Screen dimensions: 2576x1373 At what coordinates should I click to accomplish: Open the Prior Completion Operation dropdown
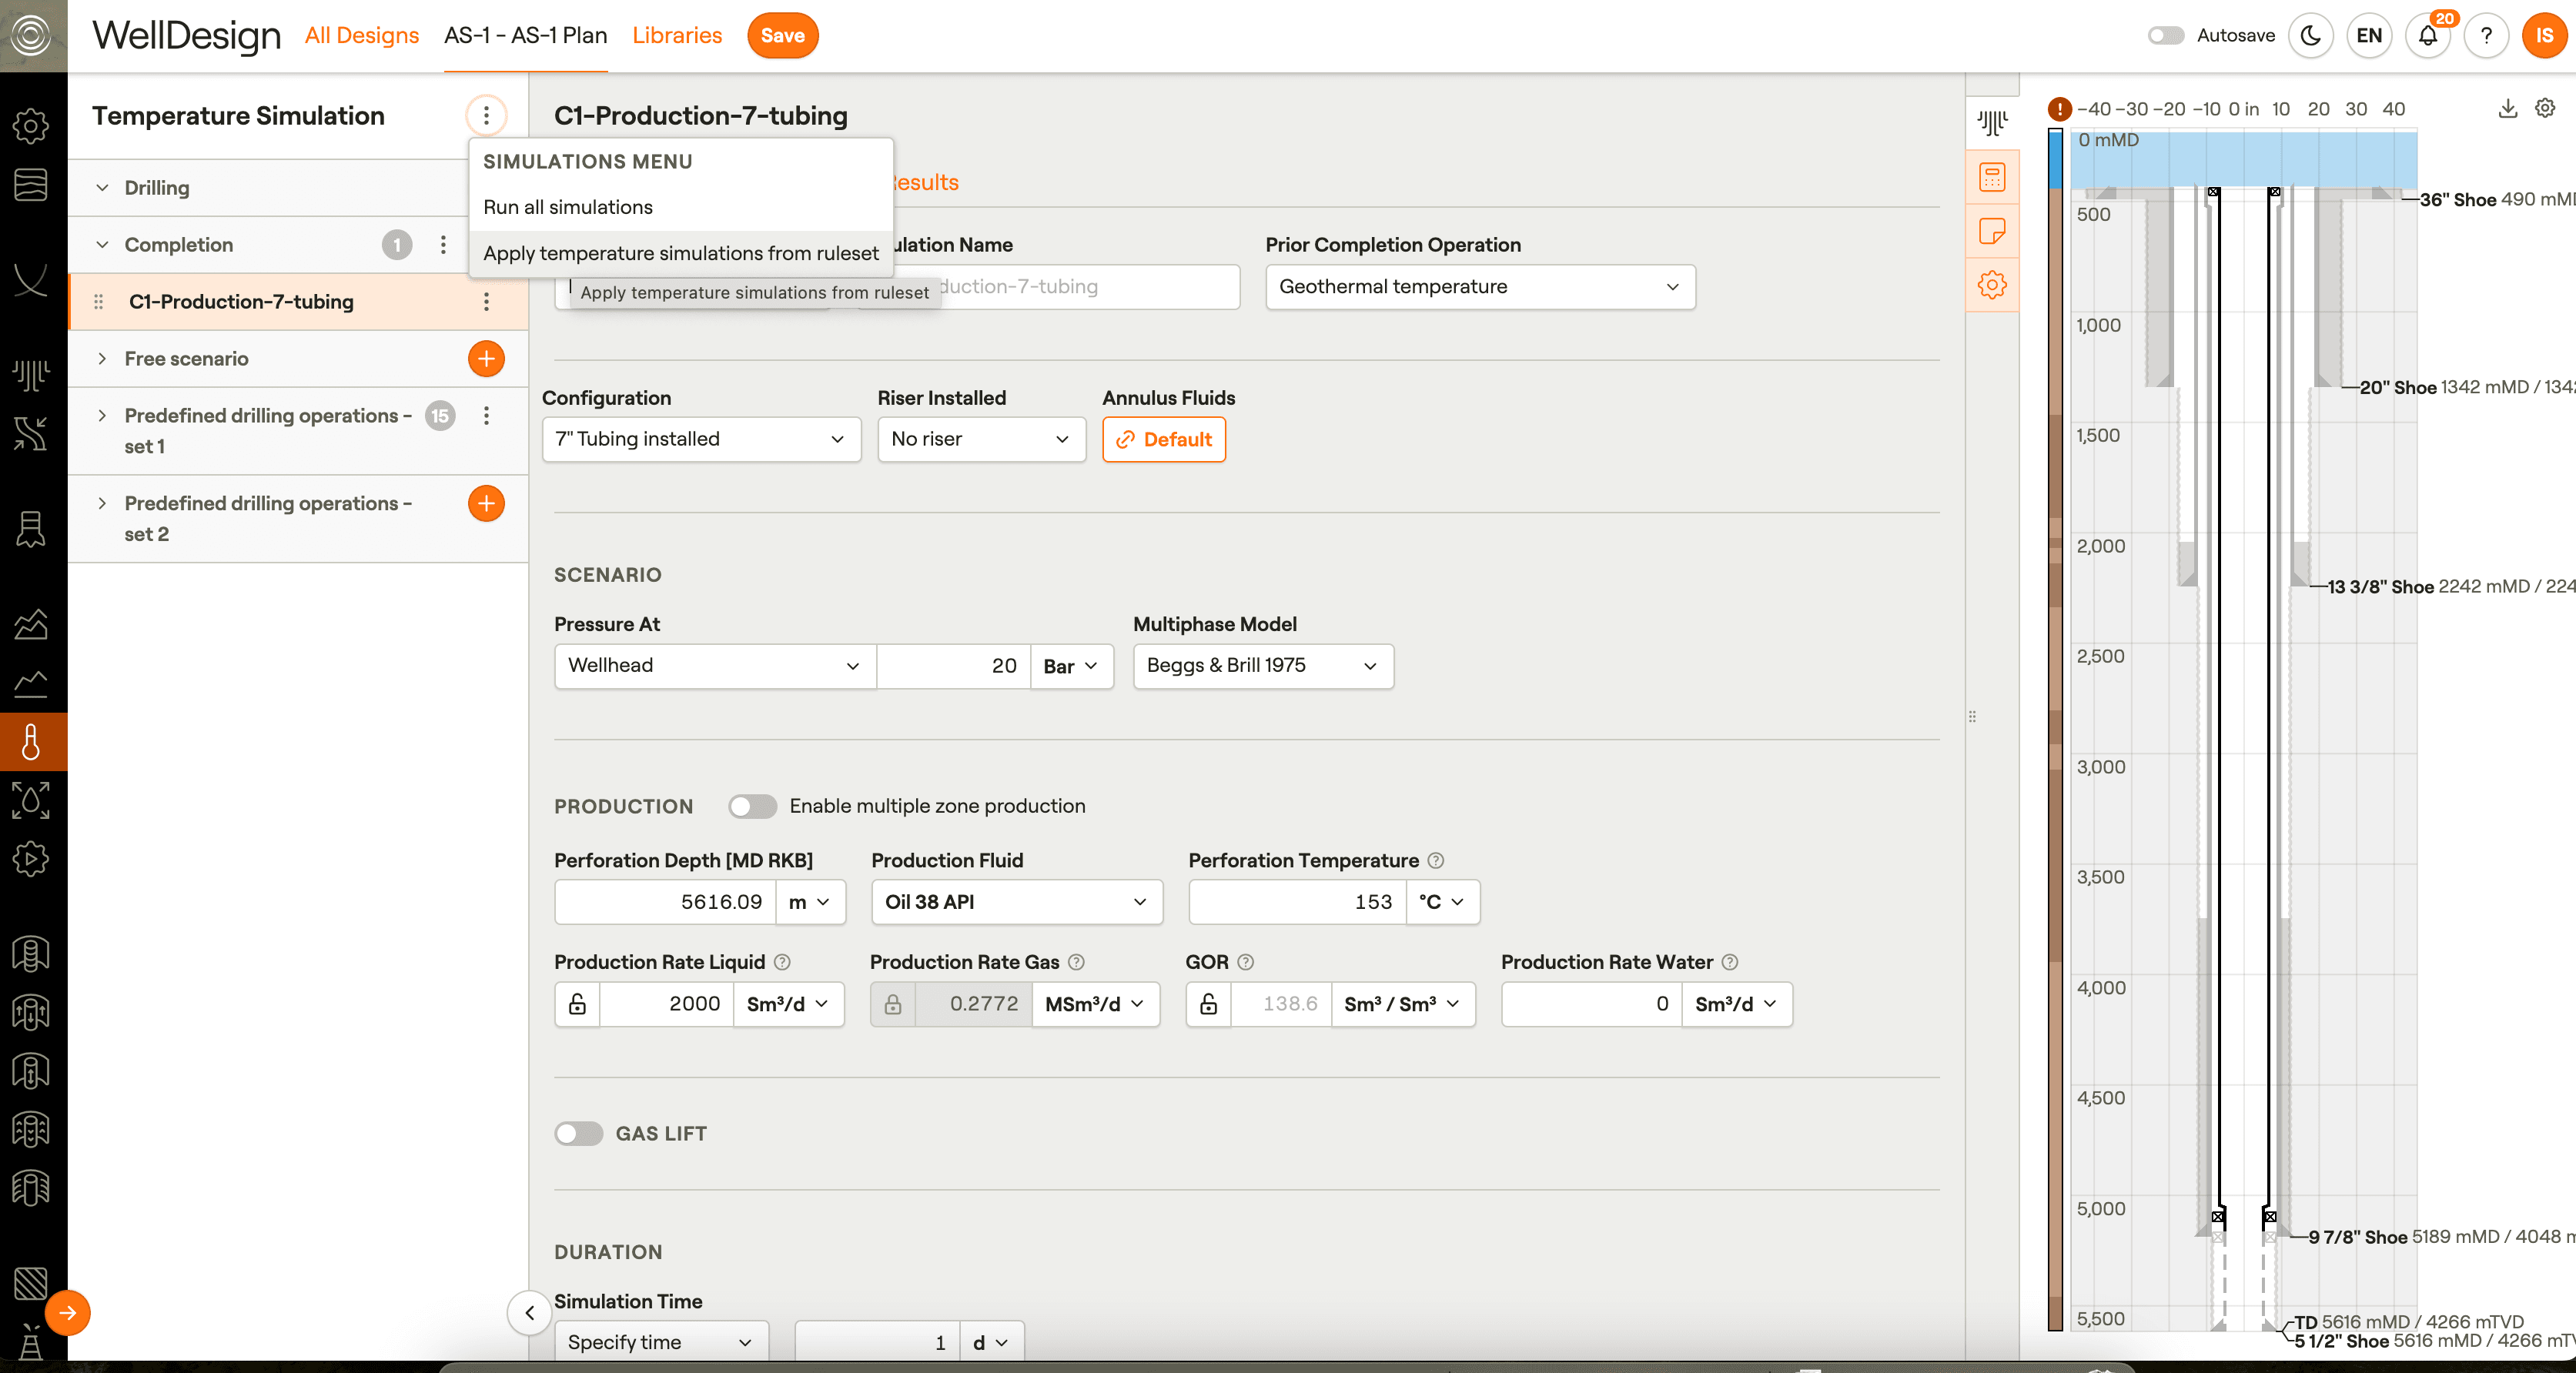tap(1479, 287)
